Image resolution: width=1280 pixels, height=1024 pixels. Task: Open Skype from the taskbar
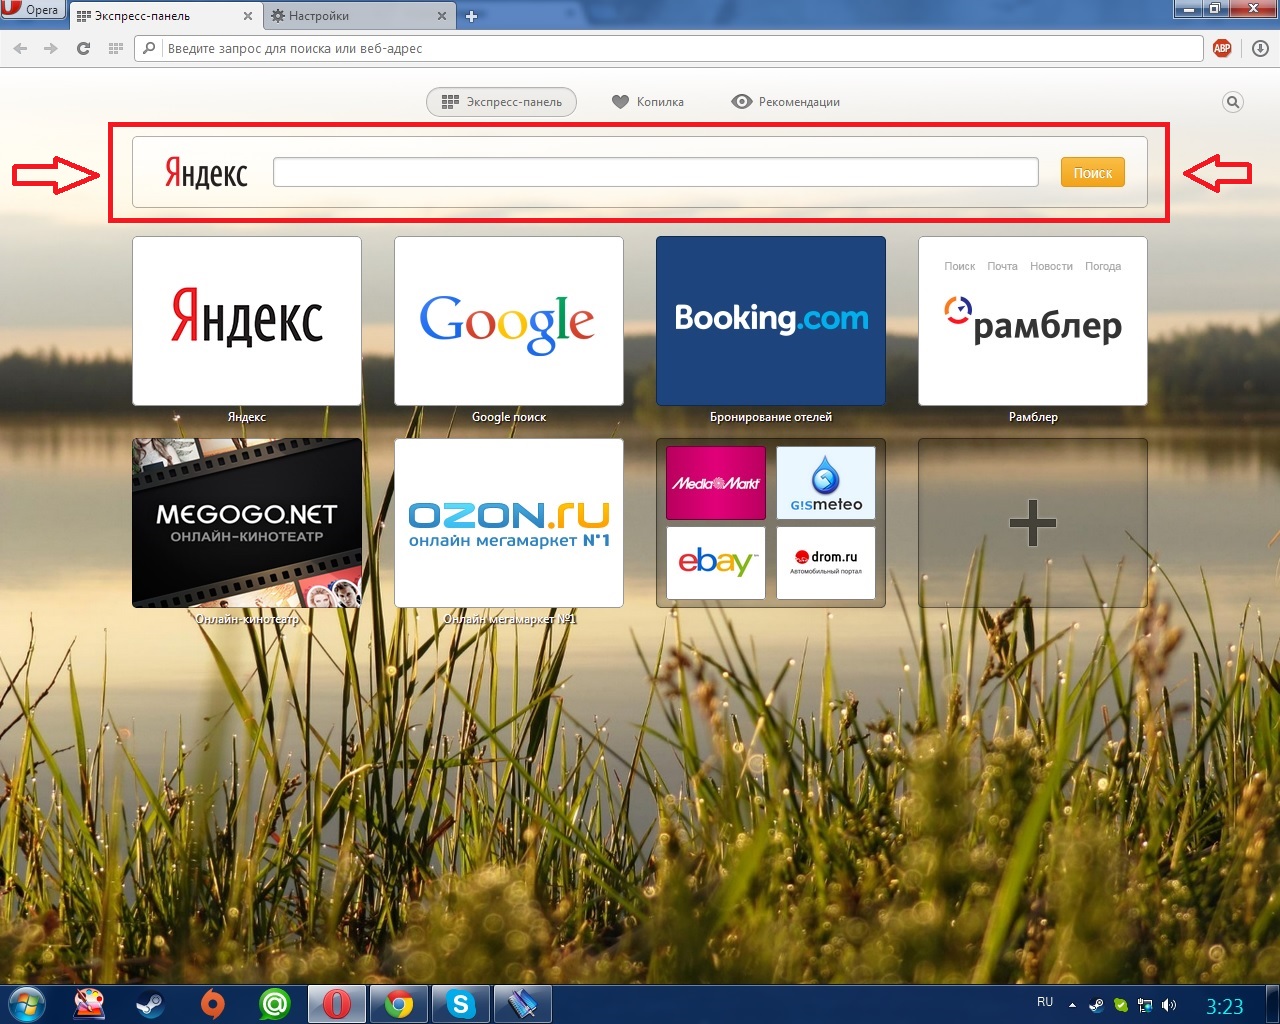coord(461,1004)
